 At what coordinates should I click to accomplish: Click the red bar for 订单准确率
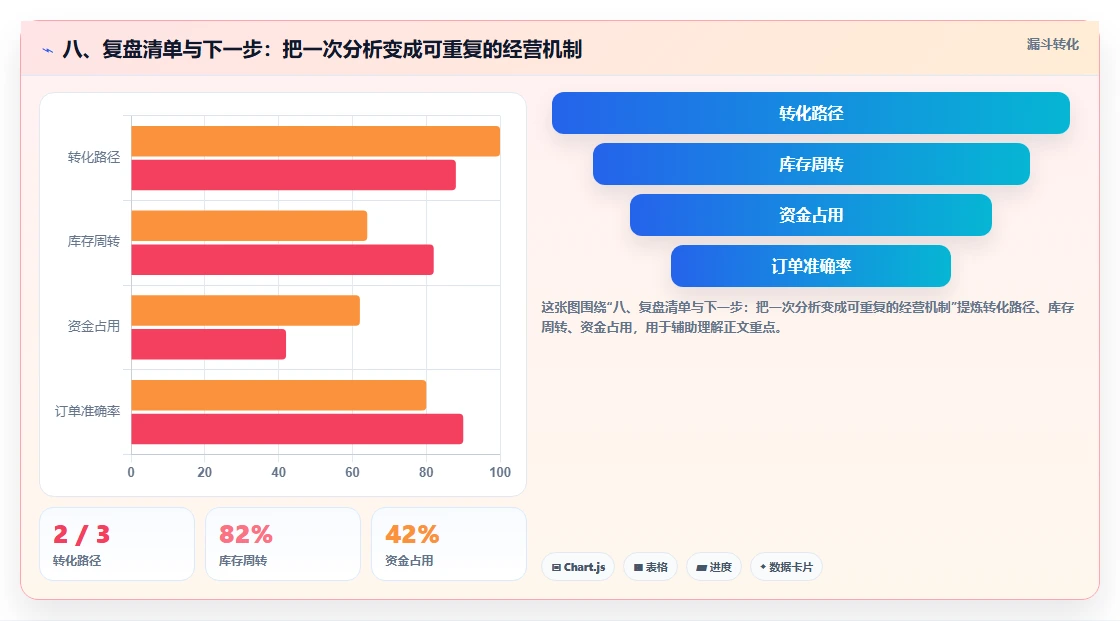click(x=297, y=429)
